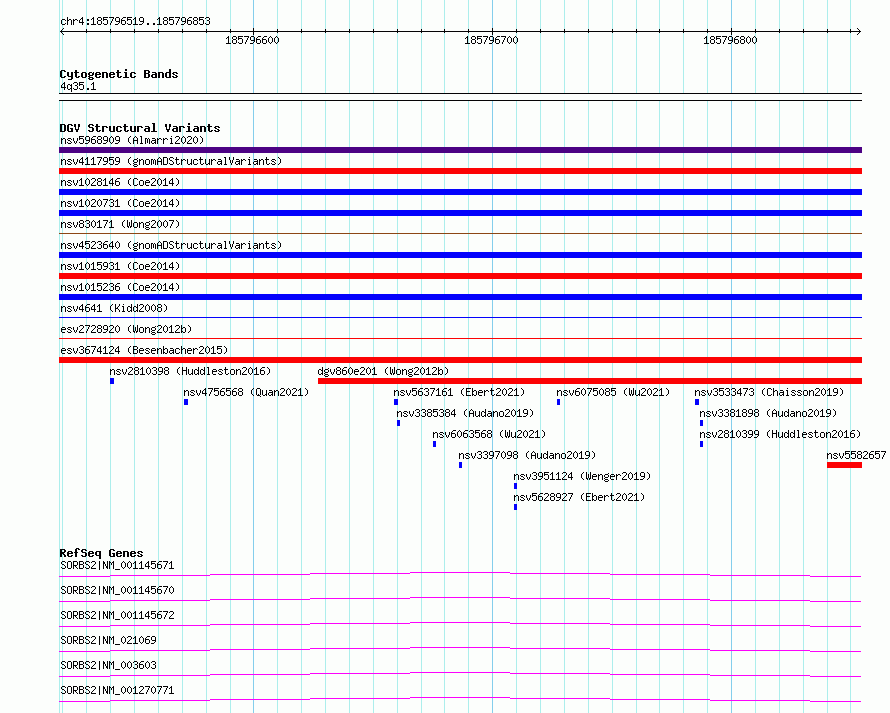This screenshot has height=713, width=890.
Task: Click the 185796600 ruler position label
Action: (x=252, y=40)
